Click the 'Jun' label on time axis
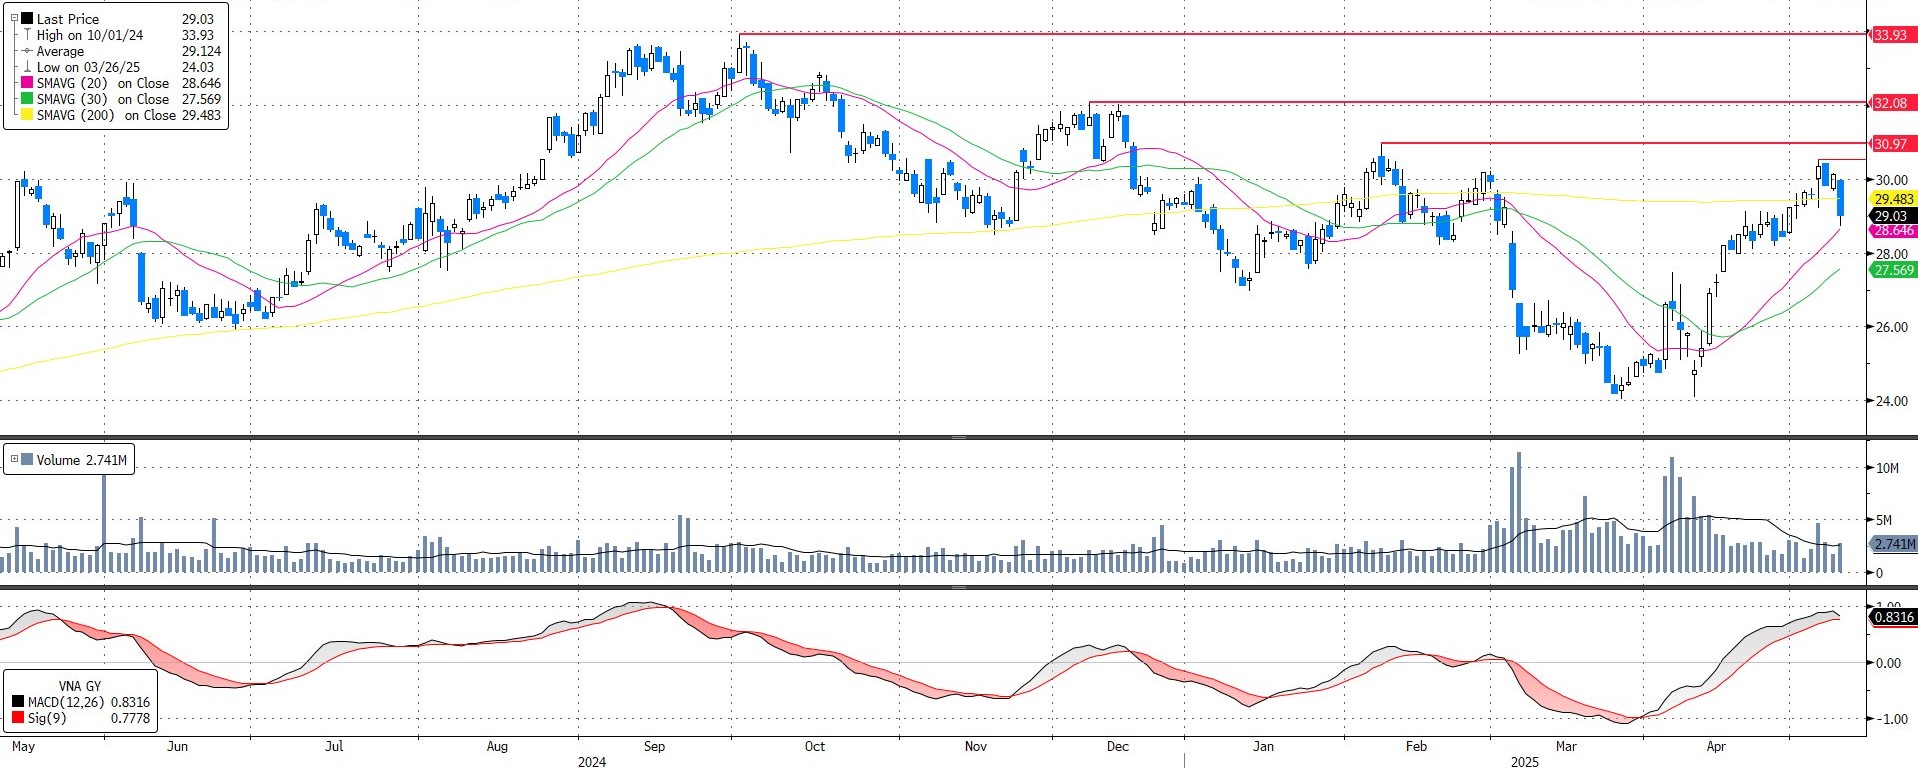This screenshot has height=768, width=1918. click(x=177, y=746)
